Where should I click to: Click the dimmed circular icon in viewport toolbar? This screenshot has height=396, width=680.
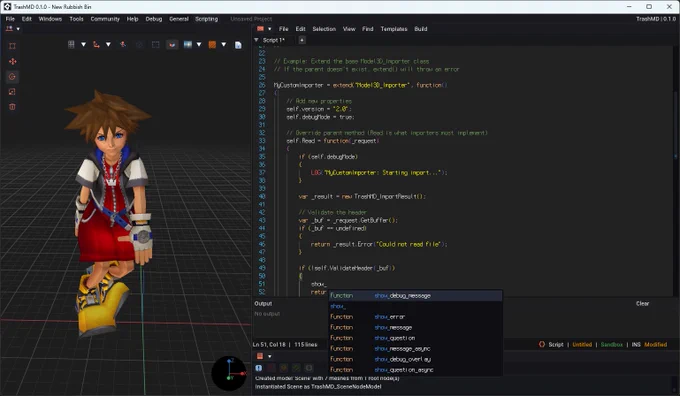tap(139, 44)
